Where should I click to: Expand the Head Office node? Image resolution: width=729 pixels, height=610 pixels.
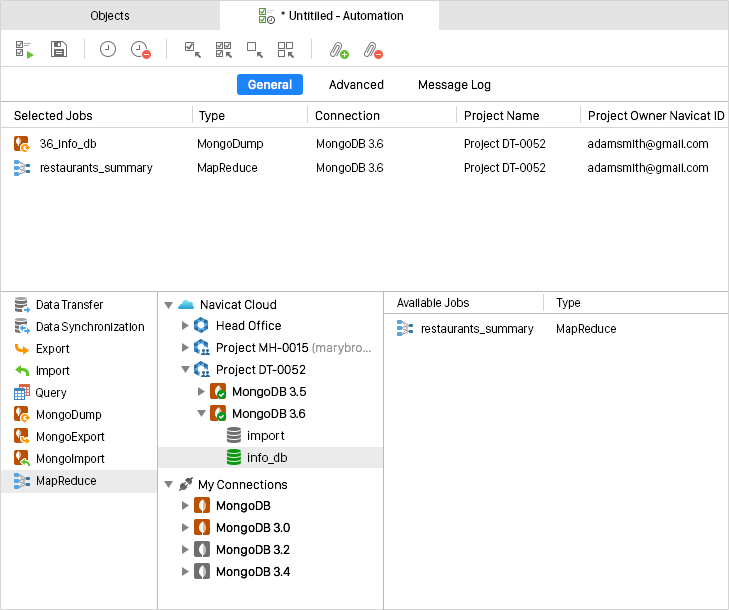click(x=185, y=325)
